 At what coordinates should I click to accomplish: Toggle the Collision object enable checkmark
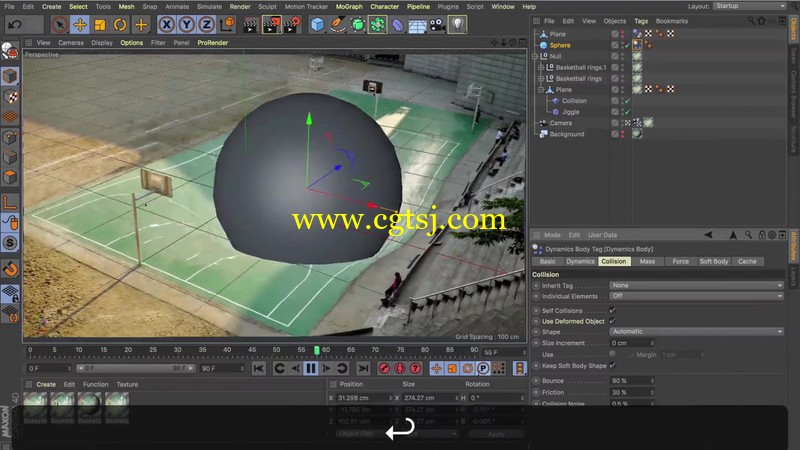(x=628, y=101)
